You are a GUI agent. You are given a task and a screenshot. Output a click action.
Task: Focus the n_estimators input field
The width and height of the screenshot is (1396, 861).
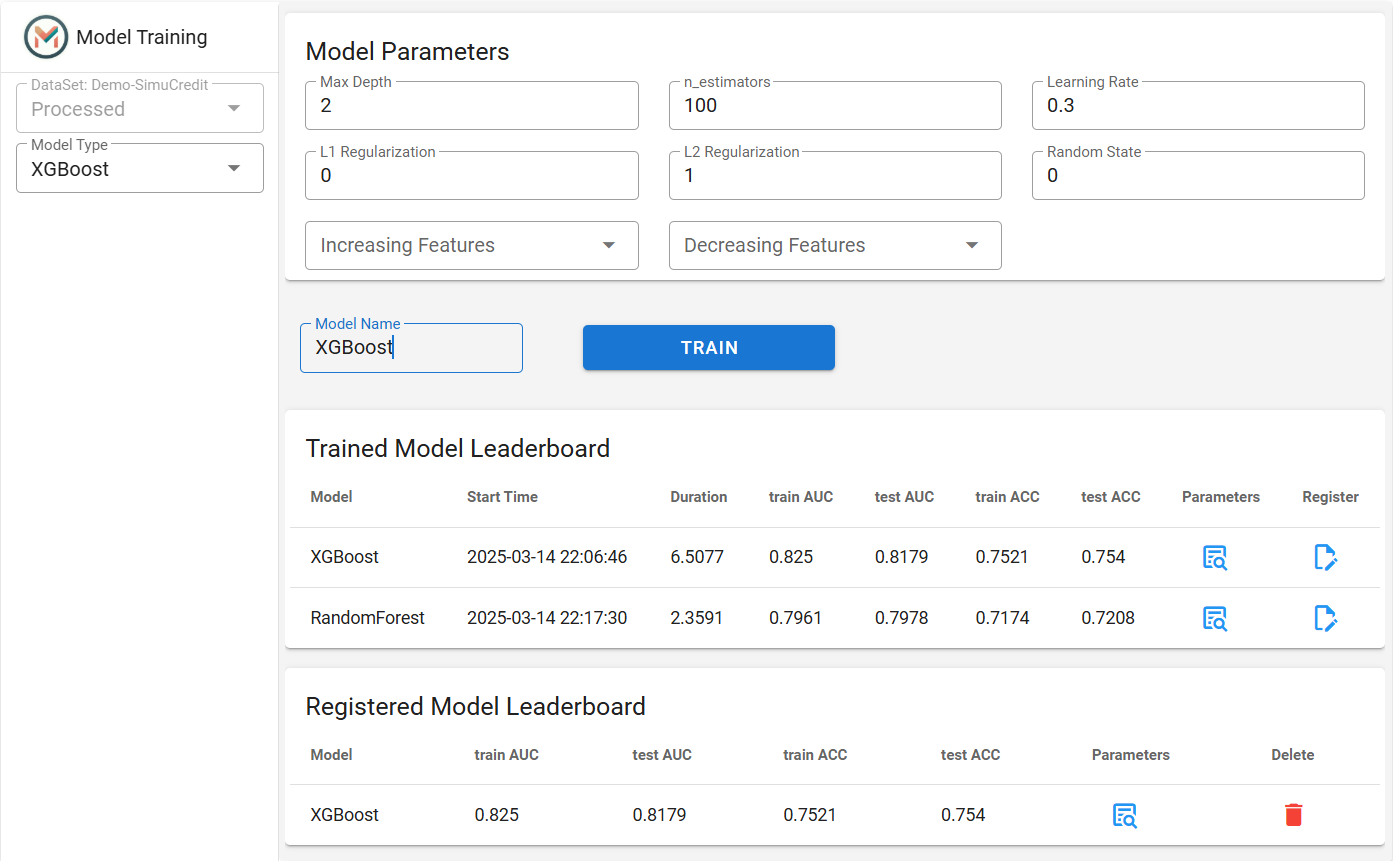point(835,105)
